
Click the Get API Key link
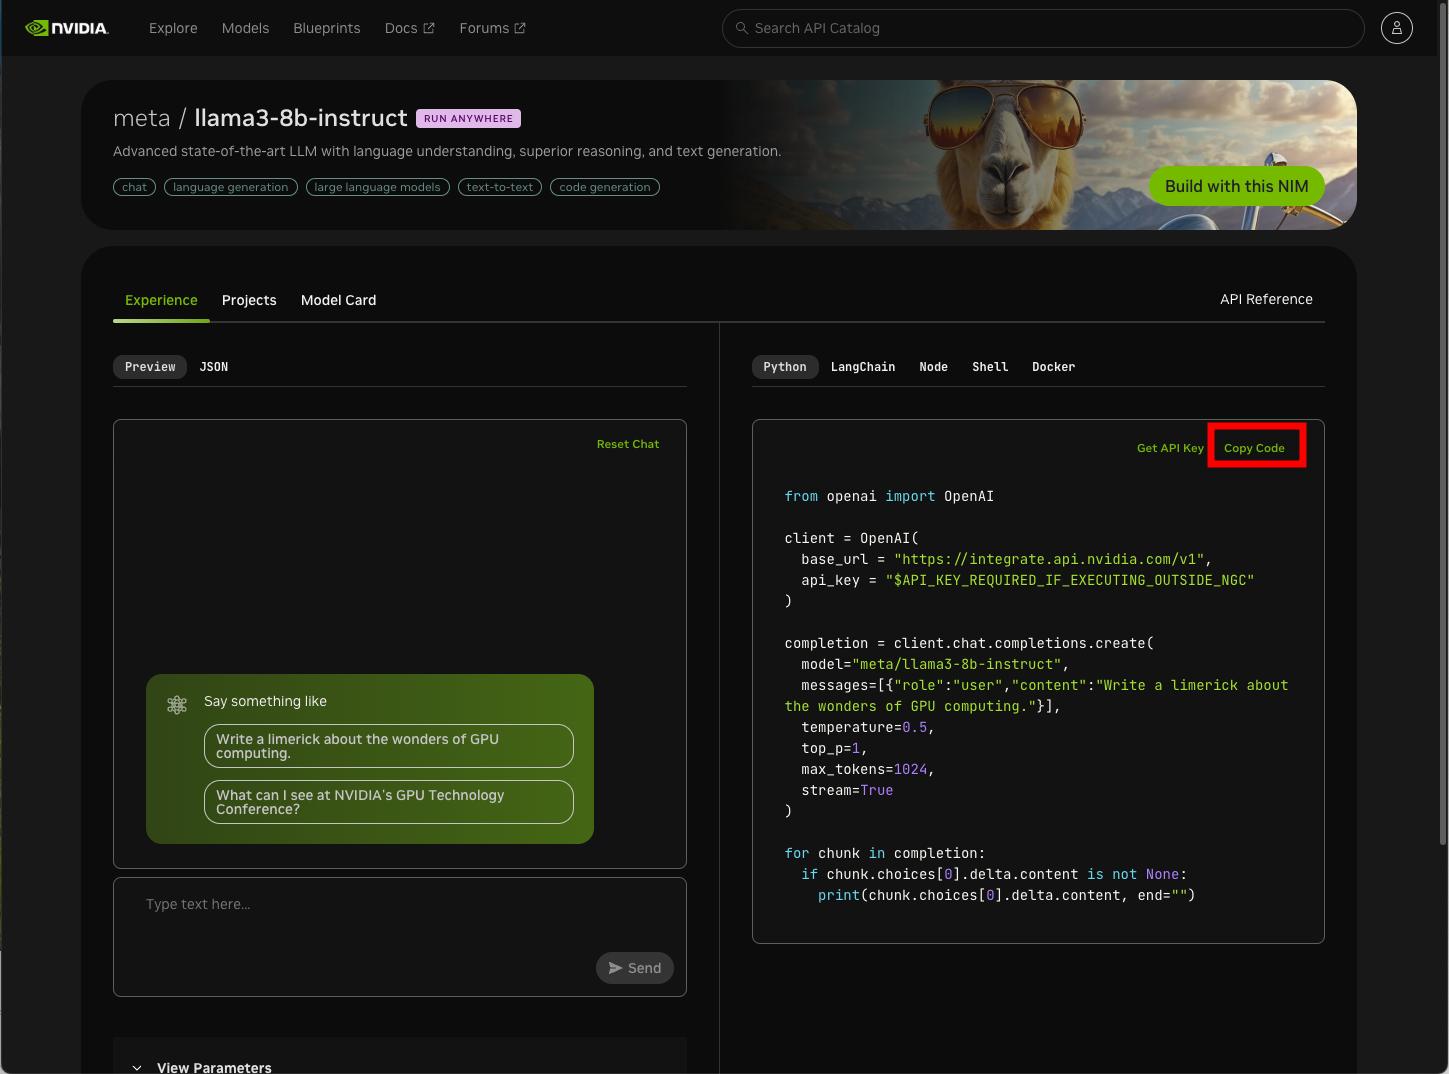pos(1170,448)
